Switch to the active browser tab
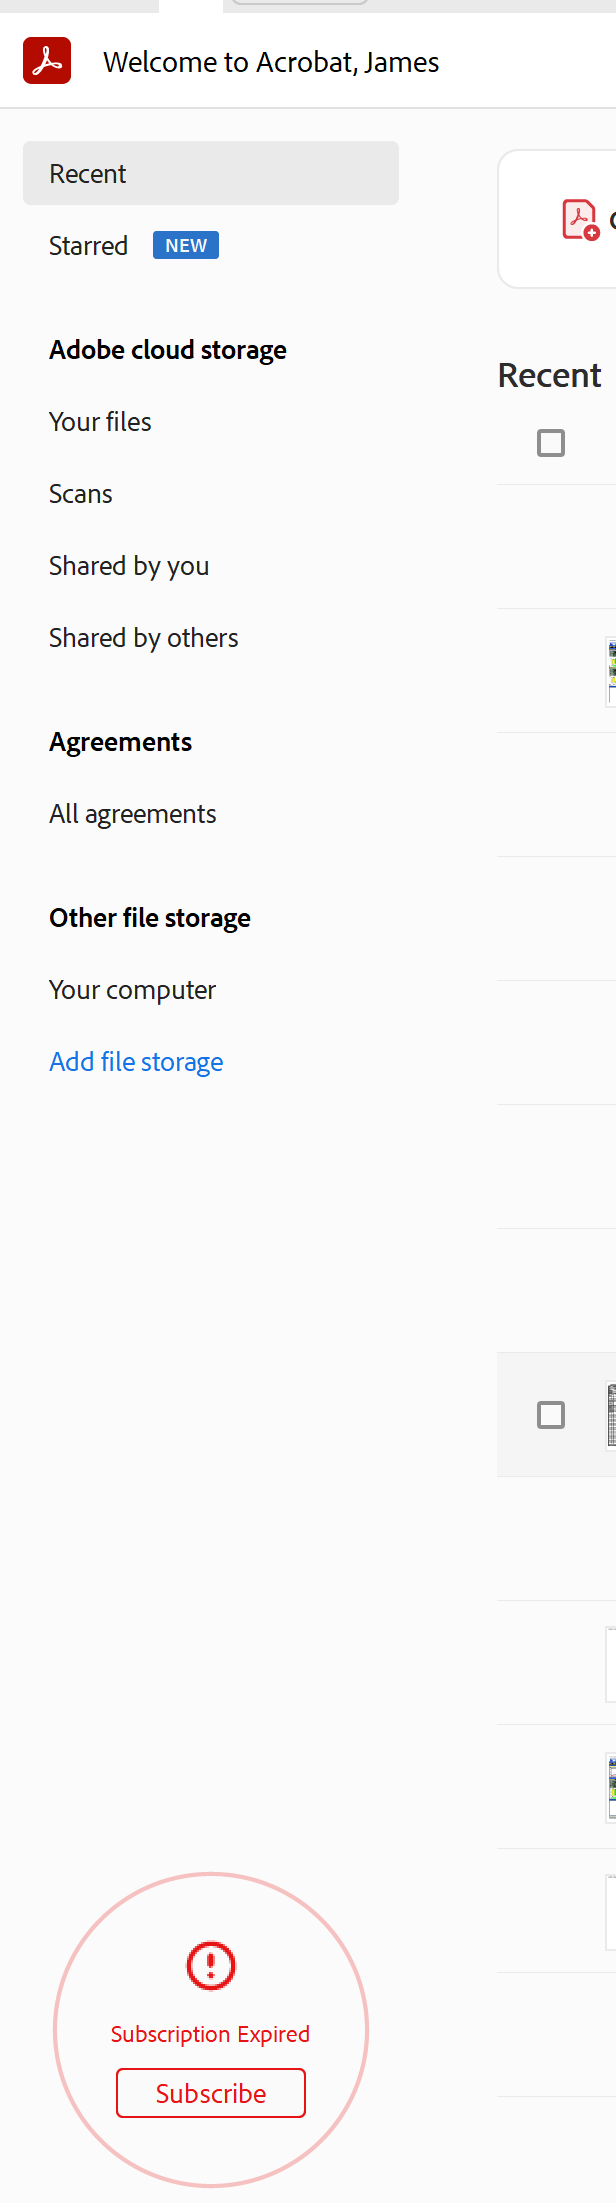The width and height of the screenshot is (616, 2203). (193, 6)
